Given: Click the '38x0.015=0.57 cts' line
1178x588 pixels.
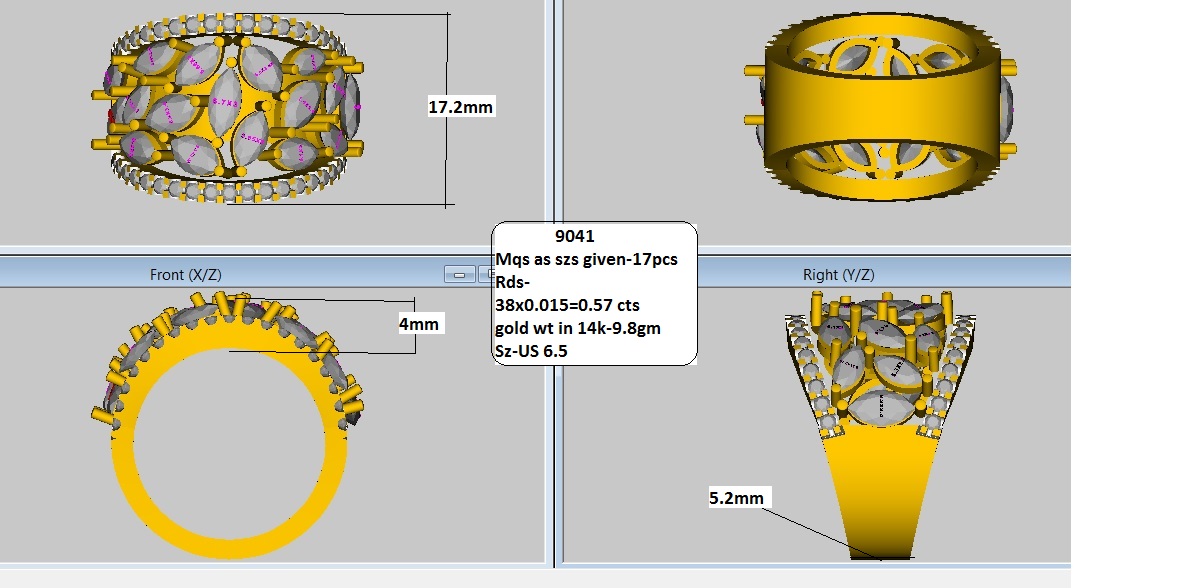Looking at the screenshot, I should pyautogui.click(x=568, y=306).
